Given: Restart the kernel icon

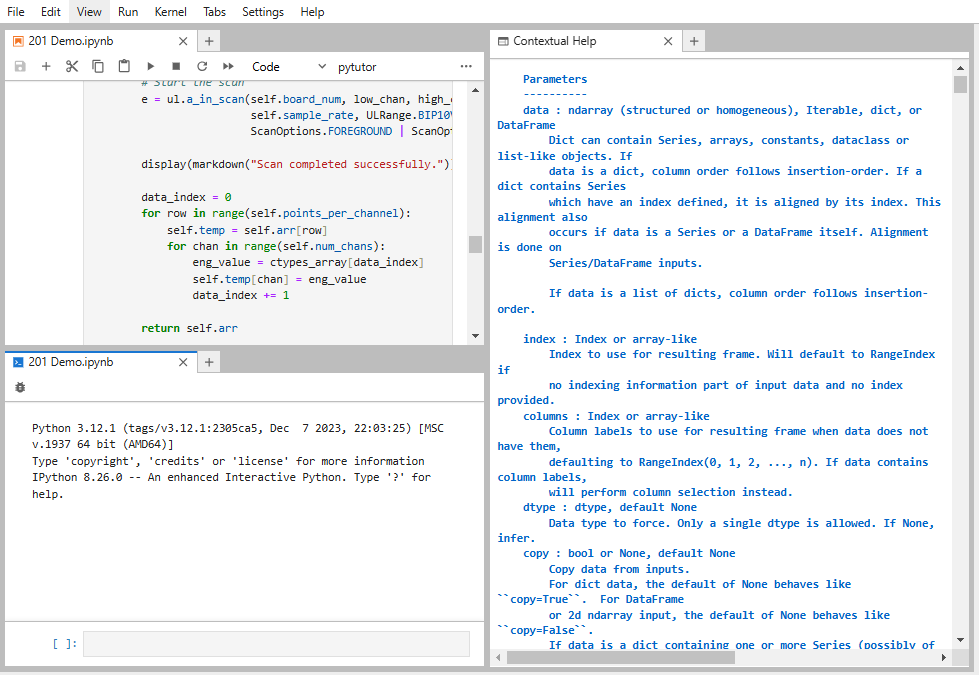Looking at the screenshot, I should pyautogui.click(x=202, y=66).
